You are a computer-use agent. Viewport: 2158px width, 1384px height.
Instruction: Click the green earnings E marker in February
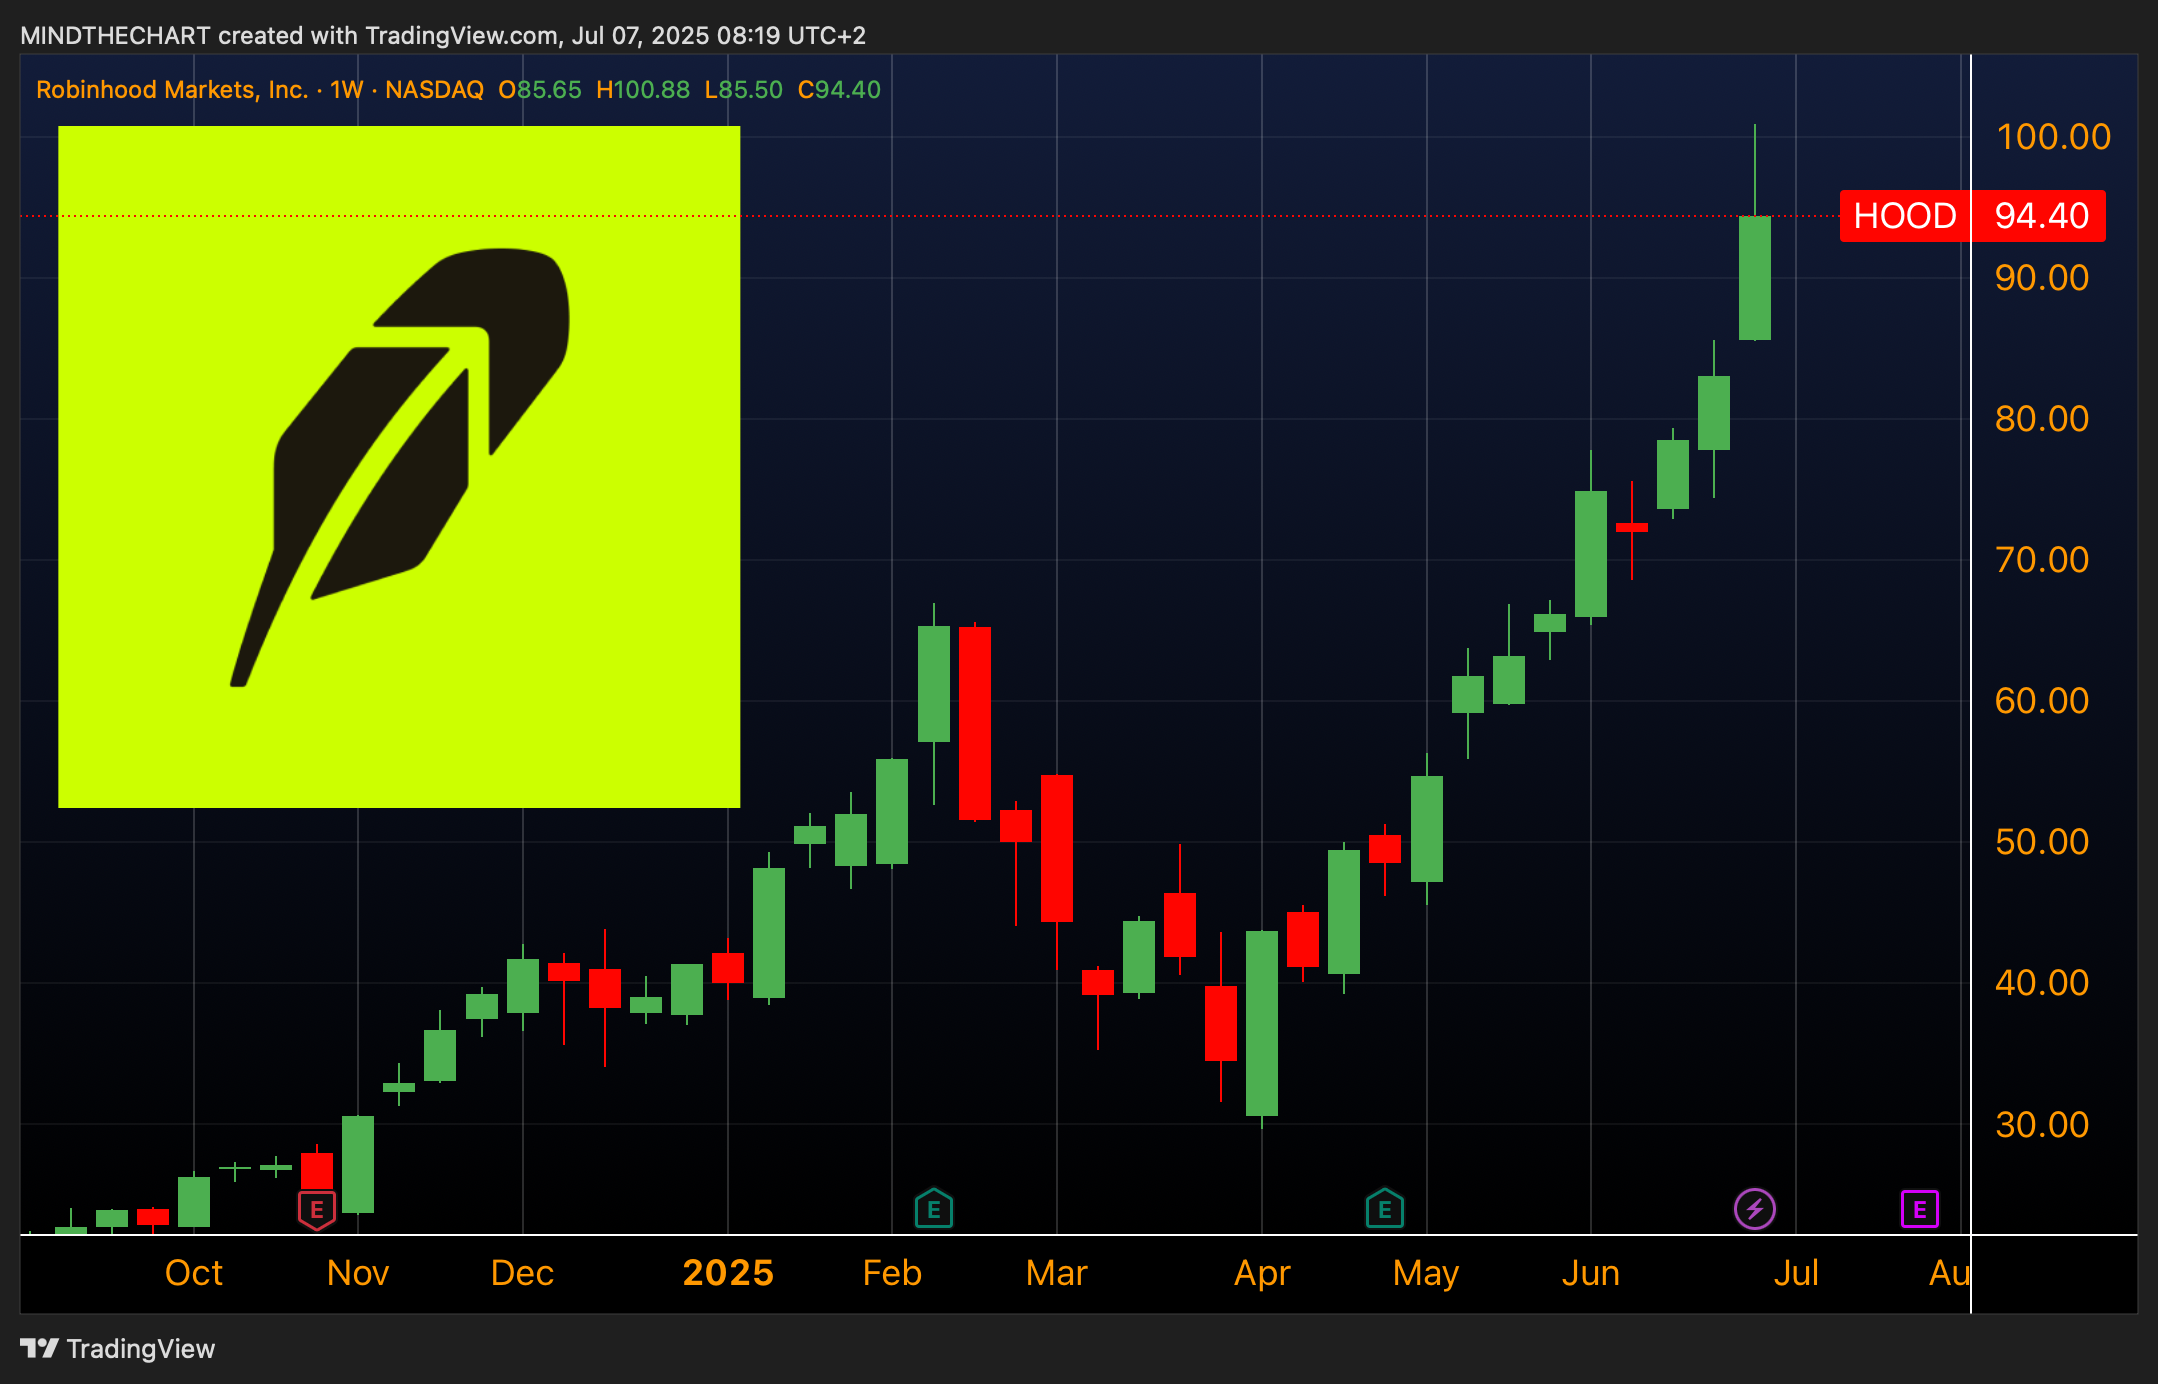tap(934, 1208)
